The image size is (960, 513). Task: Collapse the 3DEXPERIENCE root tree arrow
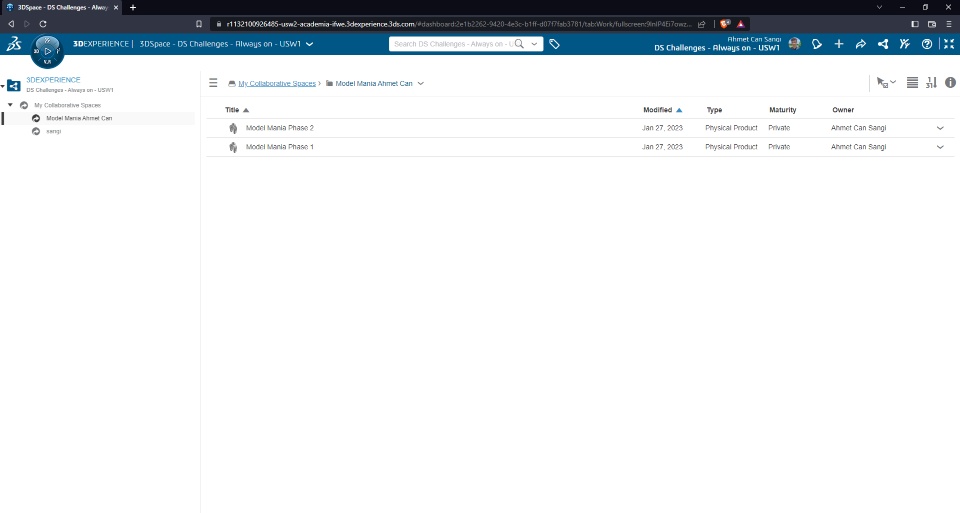coord(2,86)
